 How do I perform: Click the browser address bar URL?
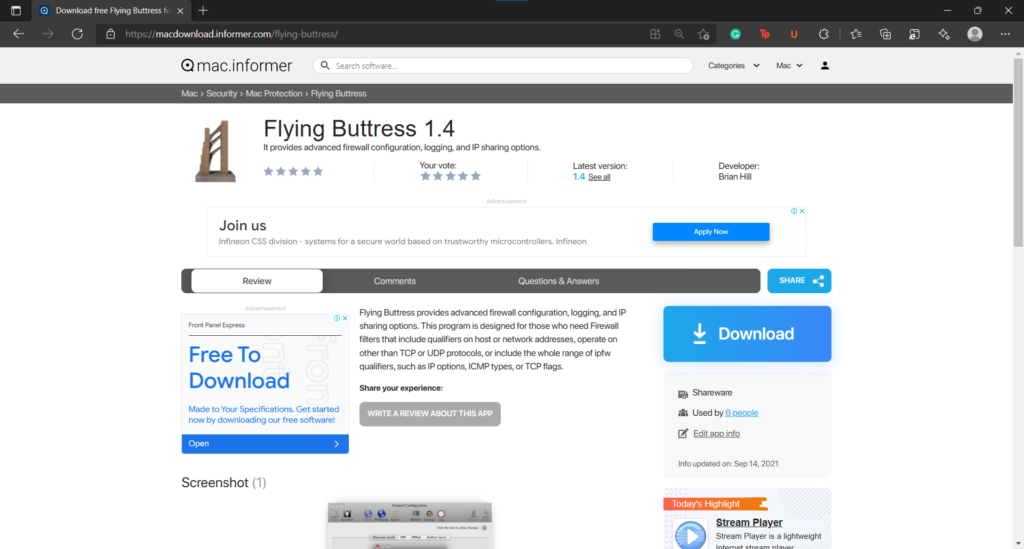coord(231,34)
